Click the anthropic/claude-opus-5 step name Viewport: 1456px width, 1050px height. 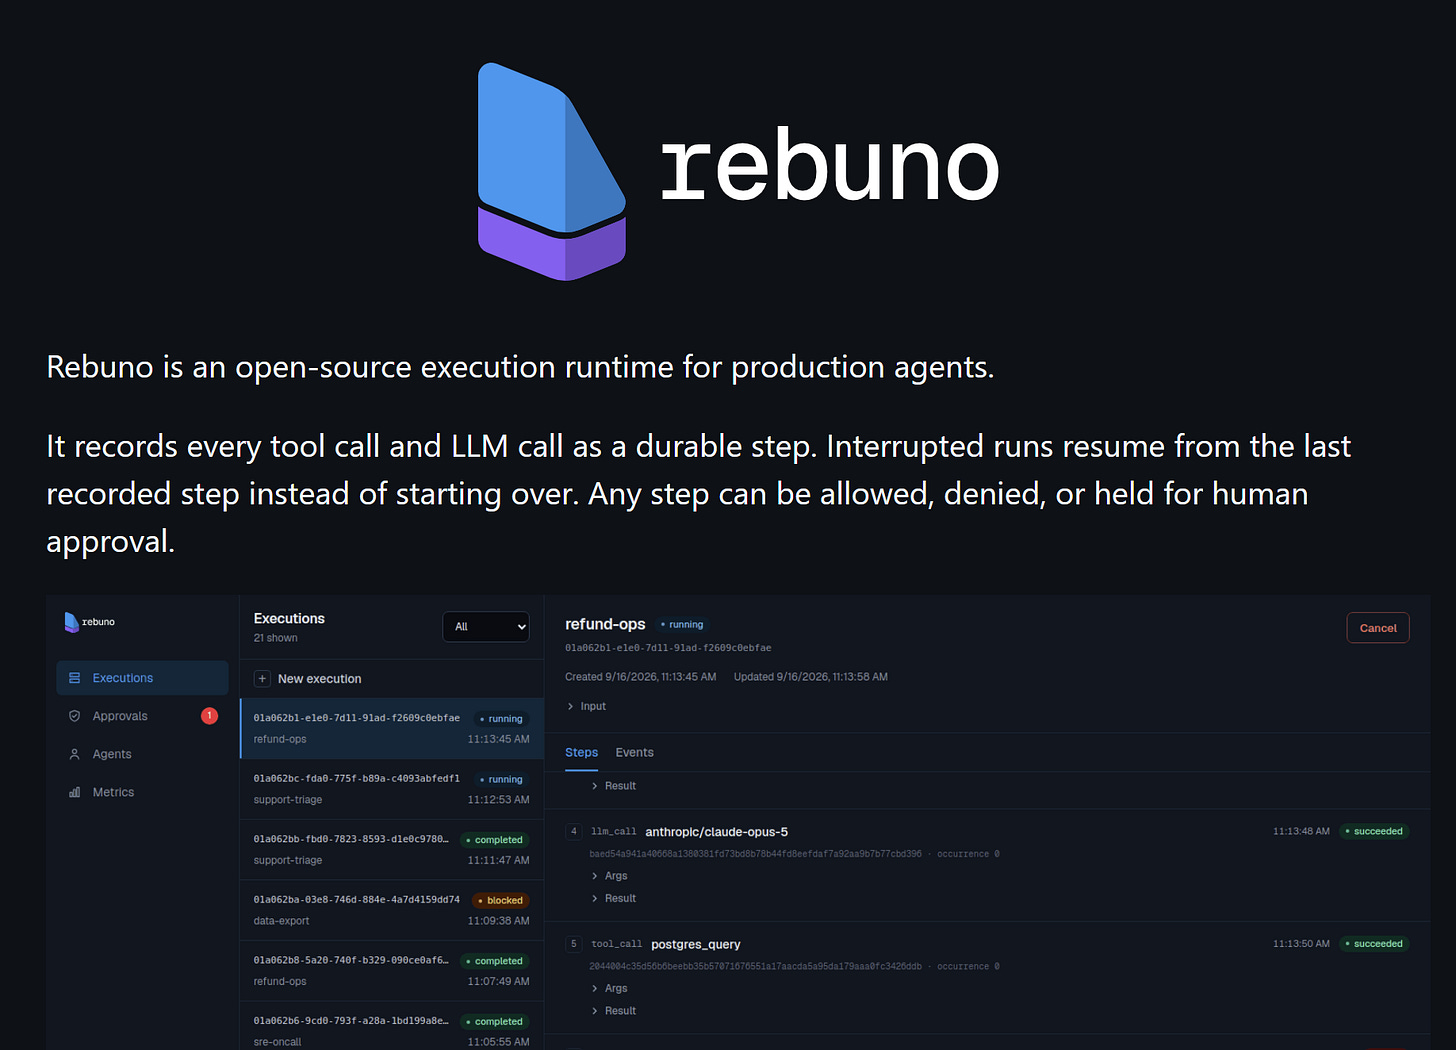(716, 832)
